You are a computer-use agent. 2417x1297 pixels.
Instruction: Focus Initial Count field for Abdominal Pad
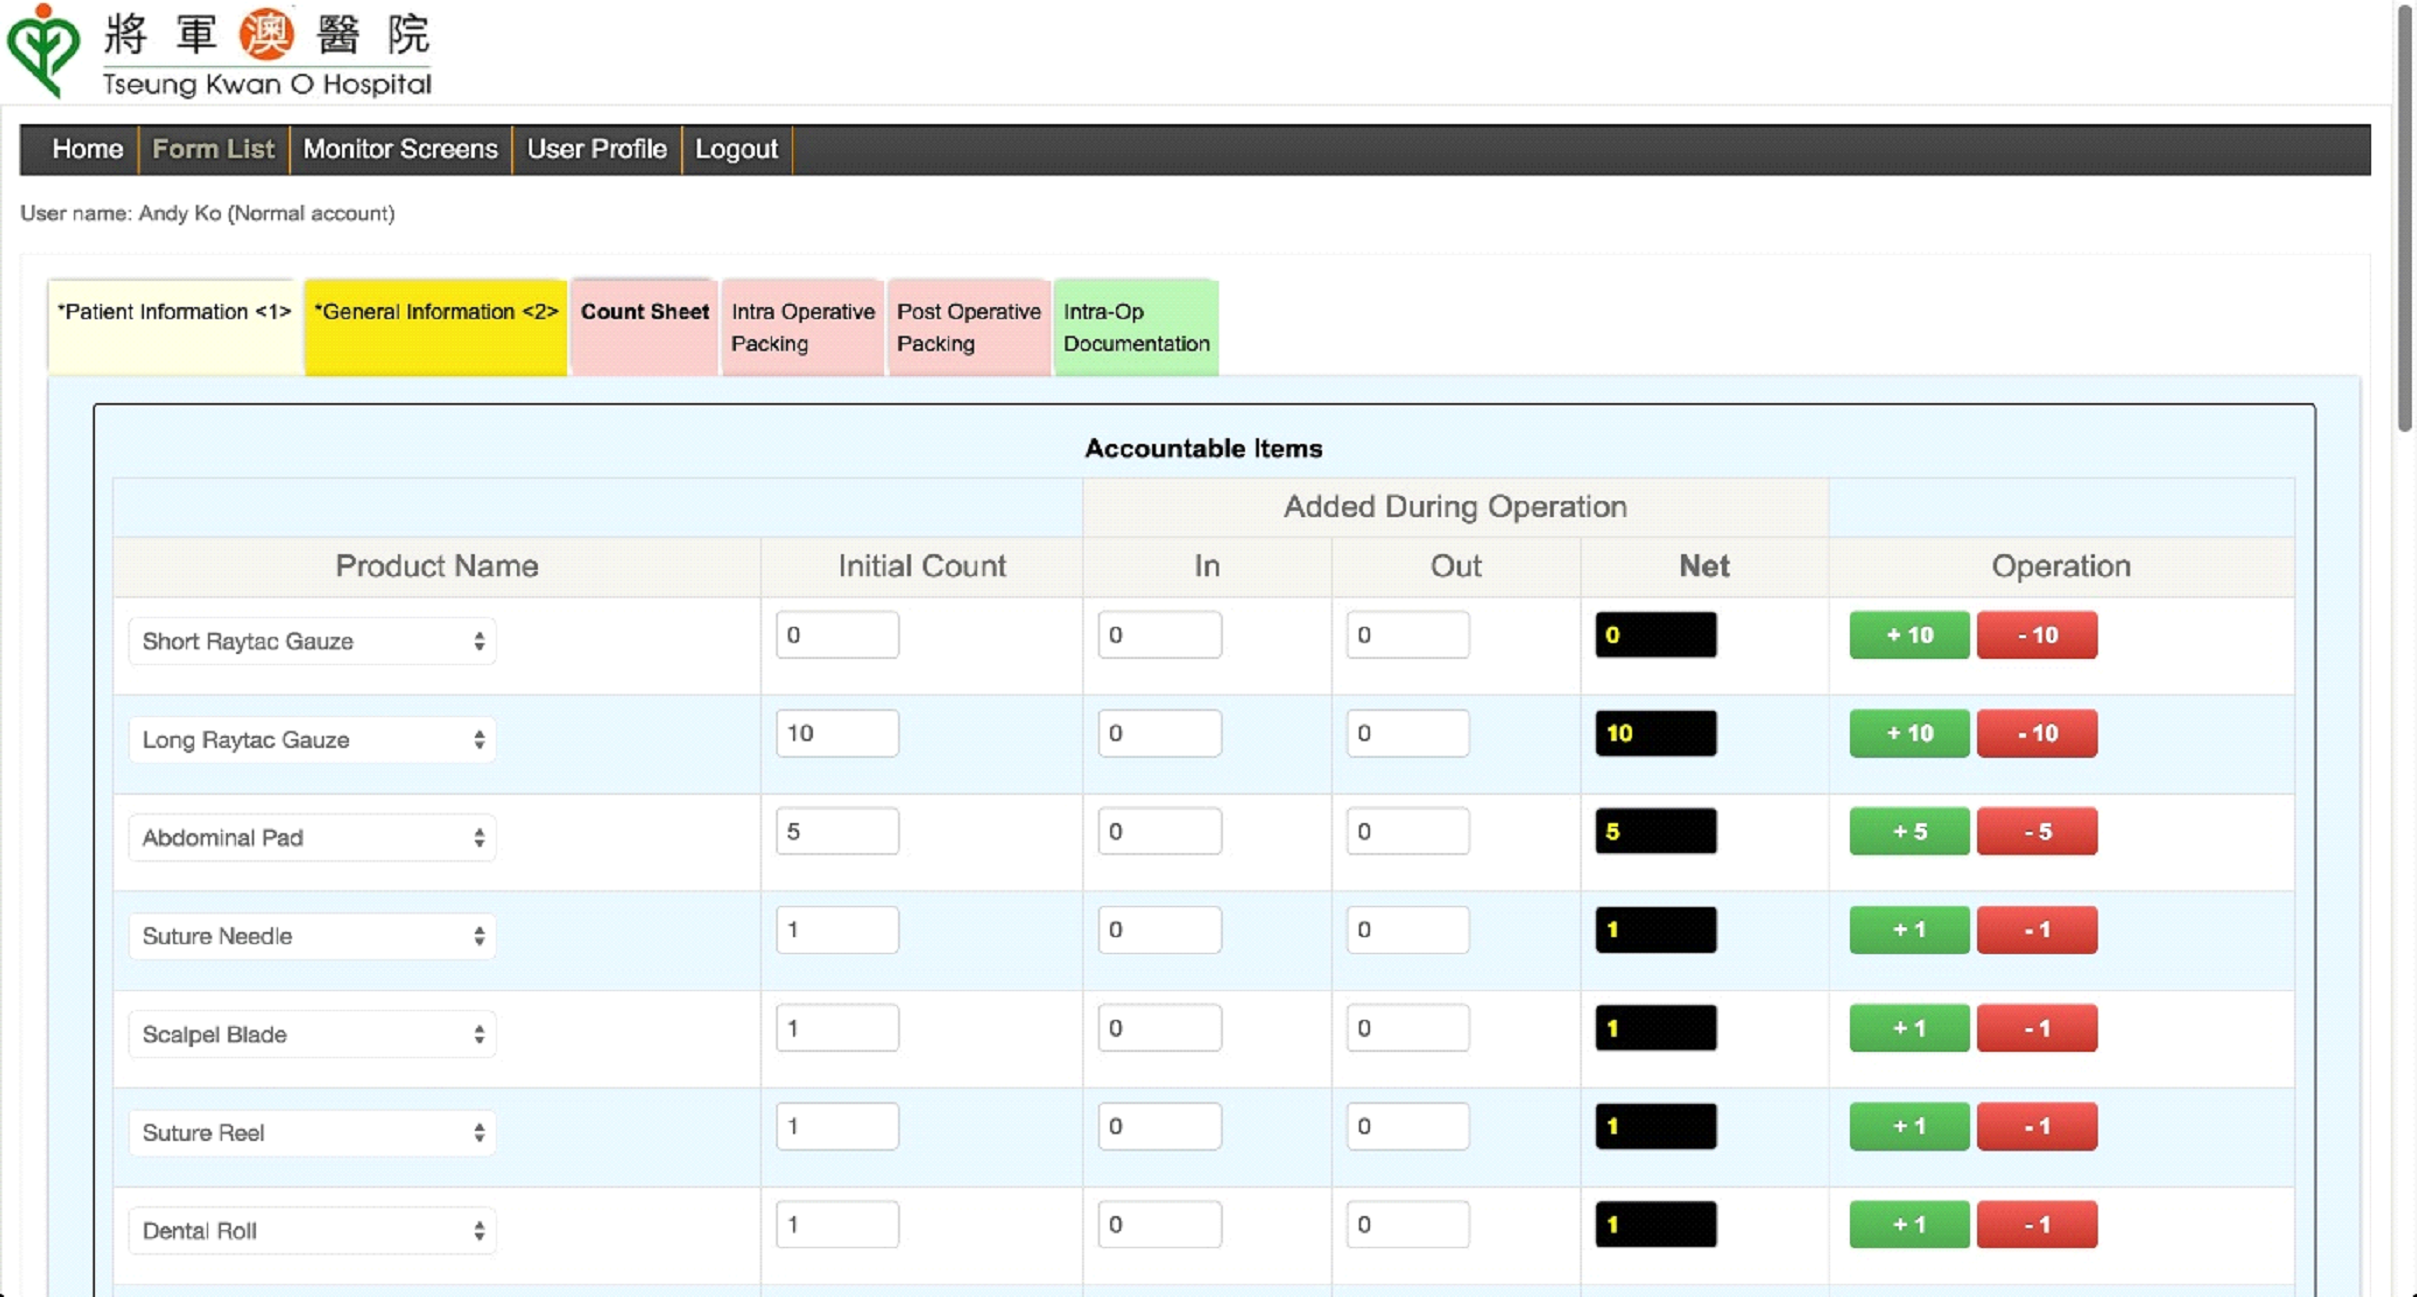[837, 831]
